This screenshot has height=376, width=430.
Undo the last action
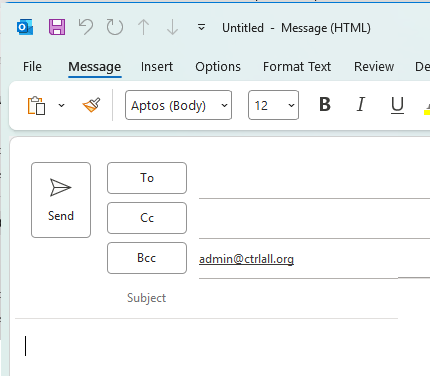(86, 27)
